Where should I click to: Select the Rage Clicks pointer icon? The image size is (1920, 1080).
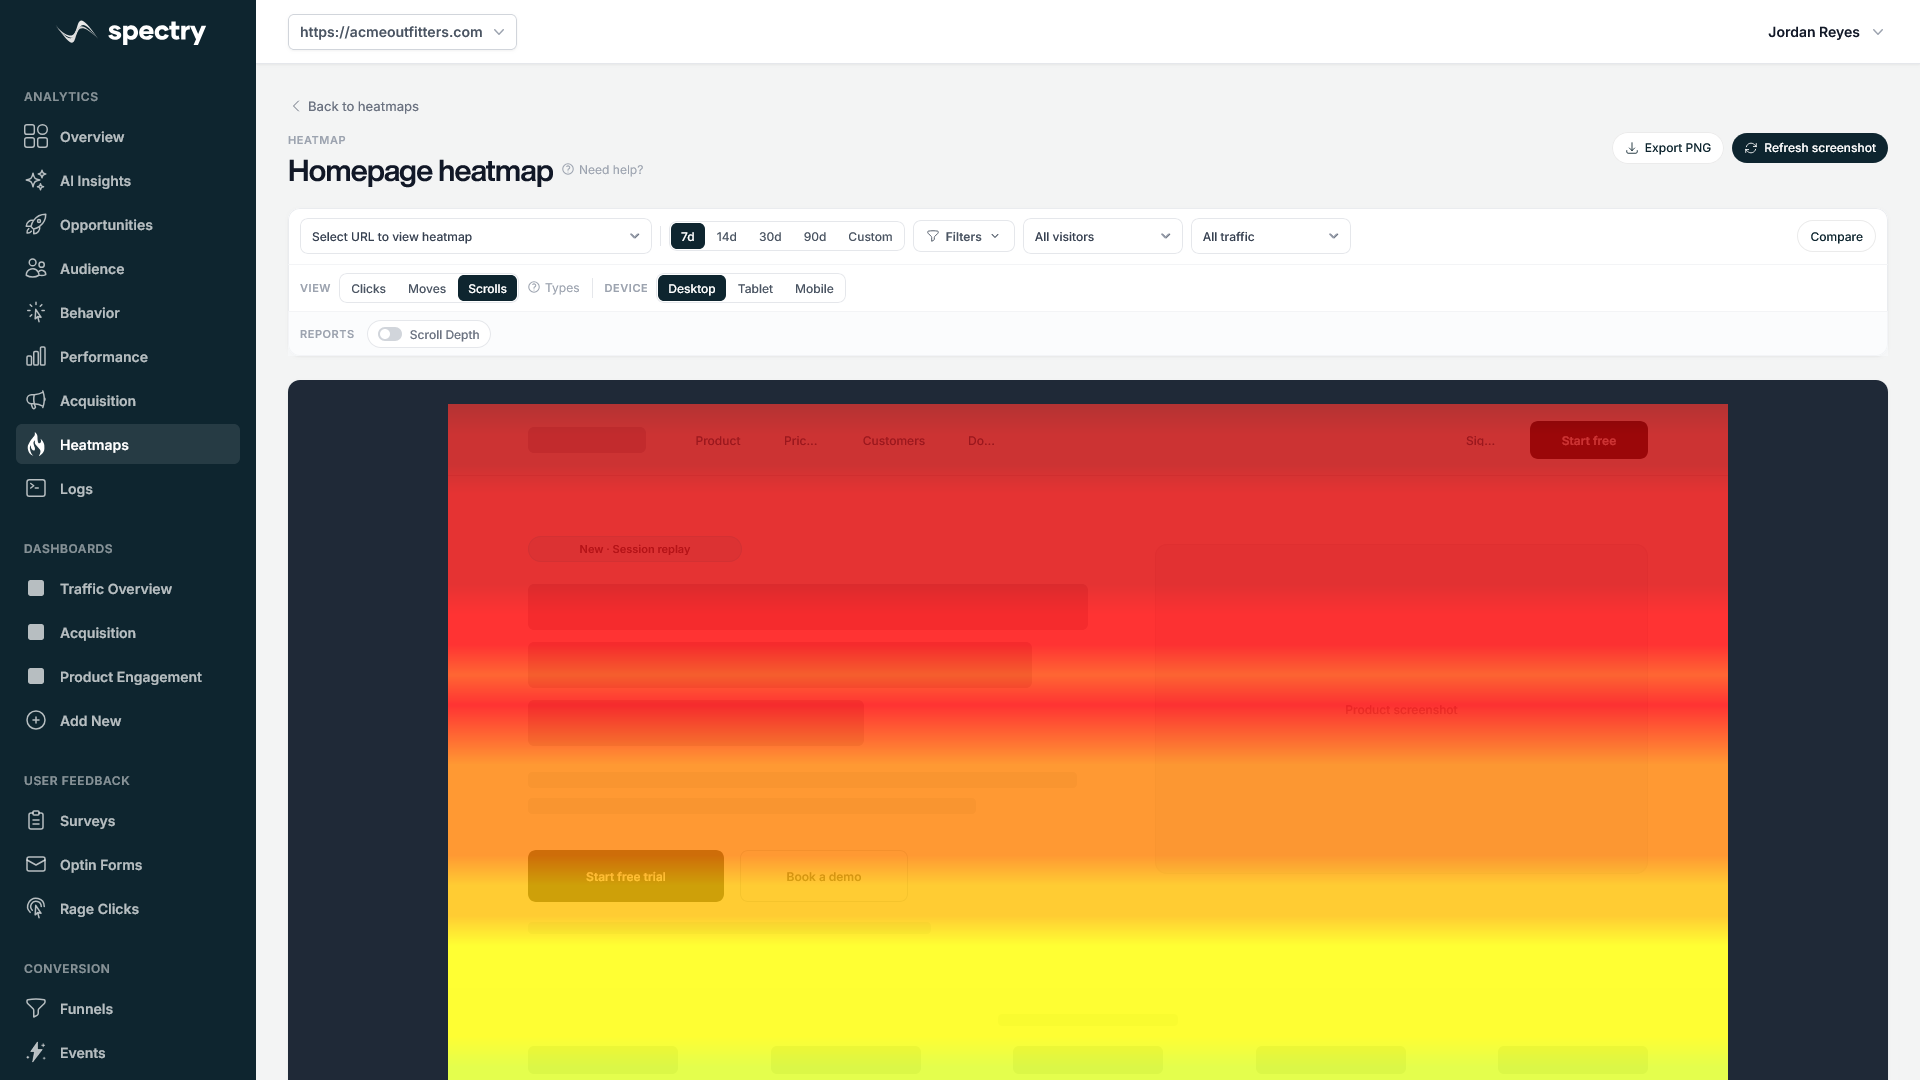[x=36, y=908]
